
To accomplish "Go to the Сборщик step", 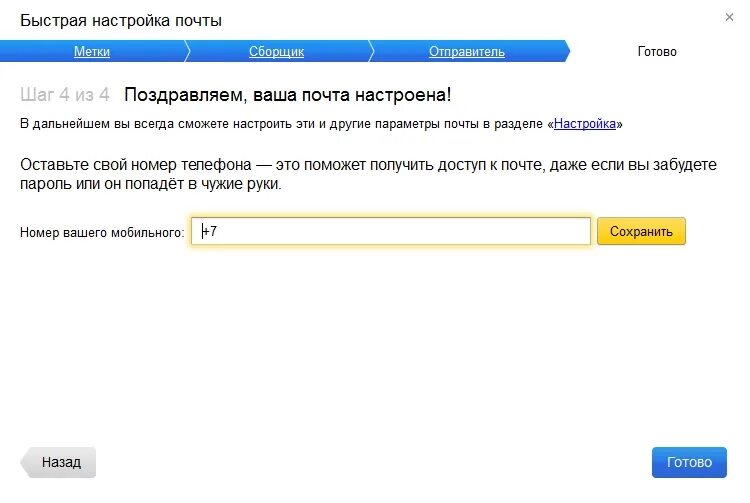I will tap(276, 52).
